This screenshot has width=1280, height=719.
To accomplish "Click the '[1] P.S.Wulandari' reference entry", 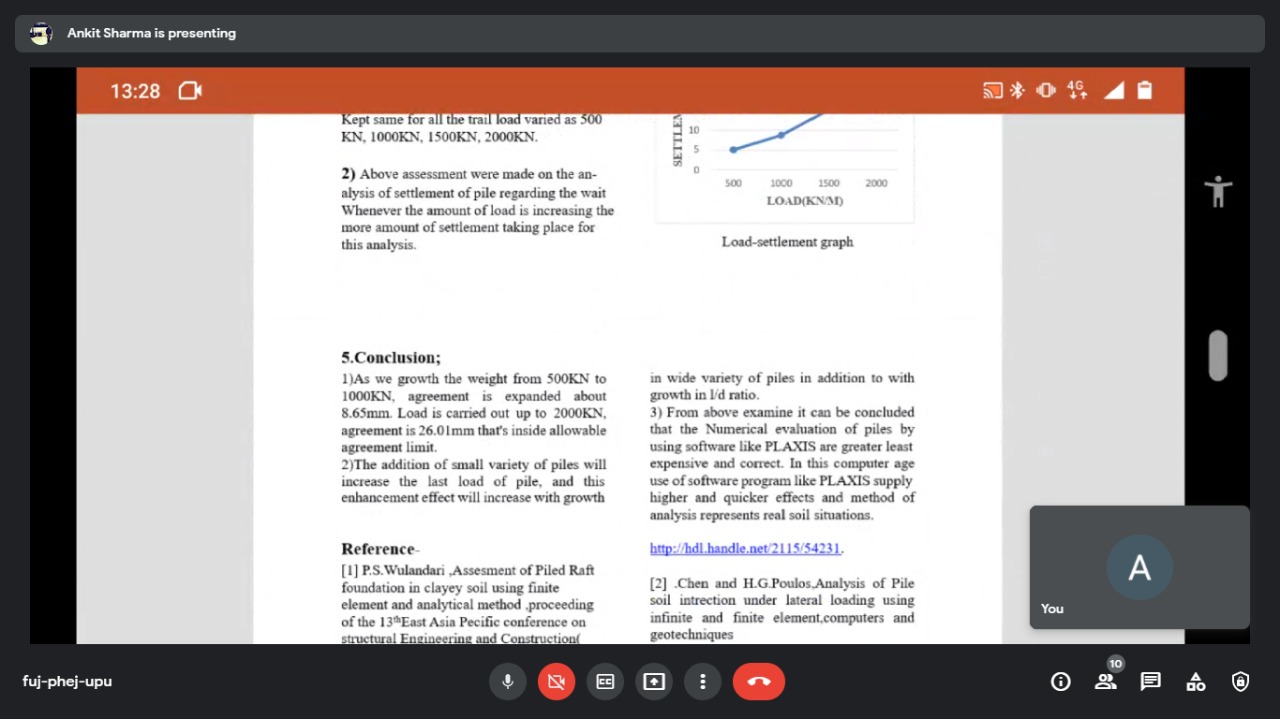I will pos(468,605).
